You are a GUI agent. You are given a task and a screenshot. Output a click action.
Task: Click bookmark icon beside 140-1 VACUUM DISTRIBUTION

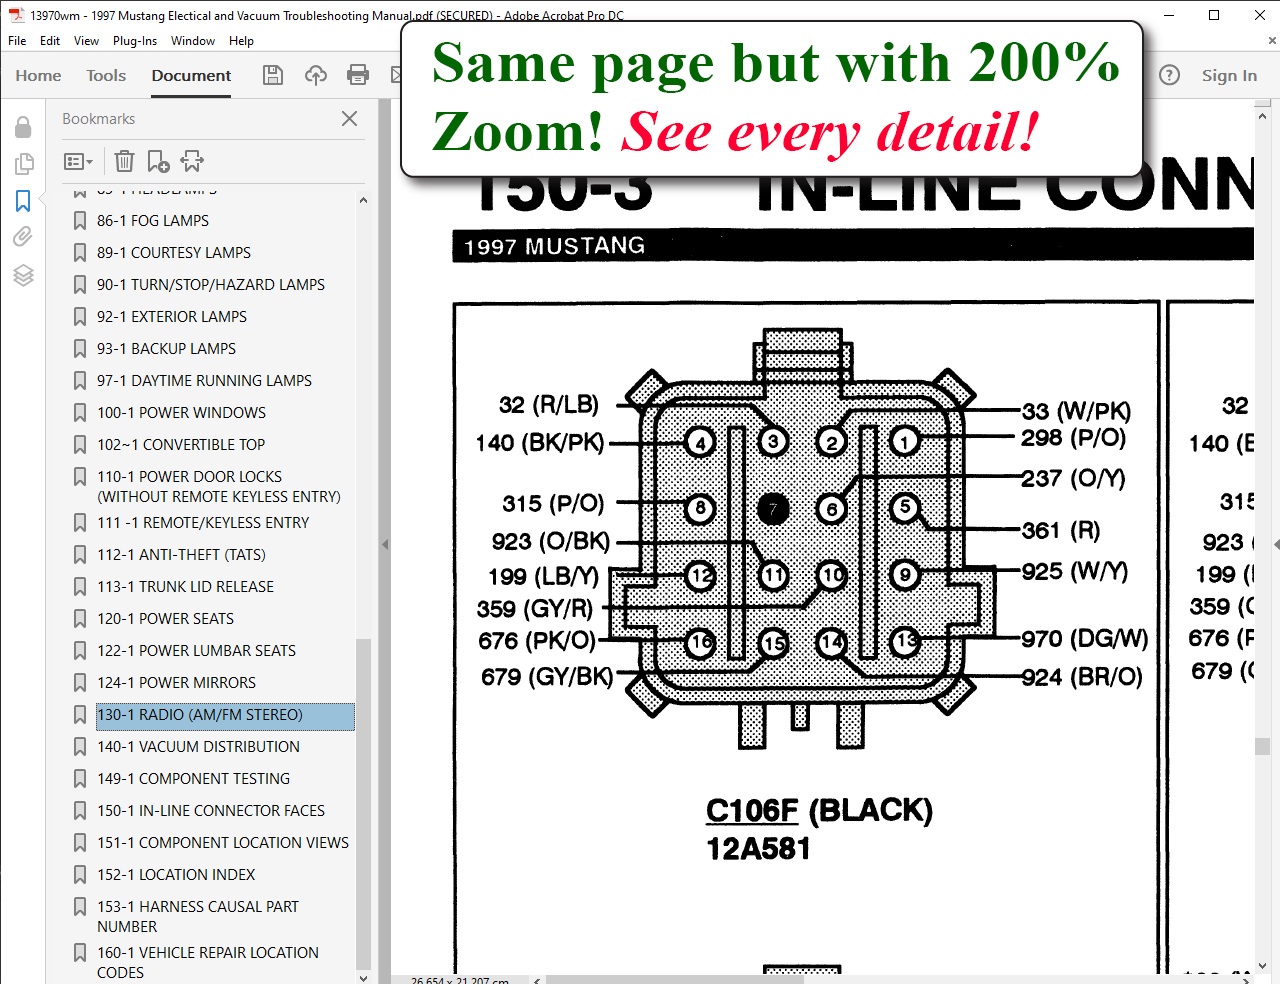coord(80,747)
